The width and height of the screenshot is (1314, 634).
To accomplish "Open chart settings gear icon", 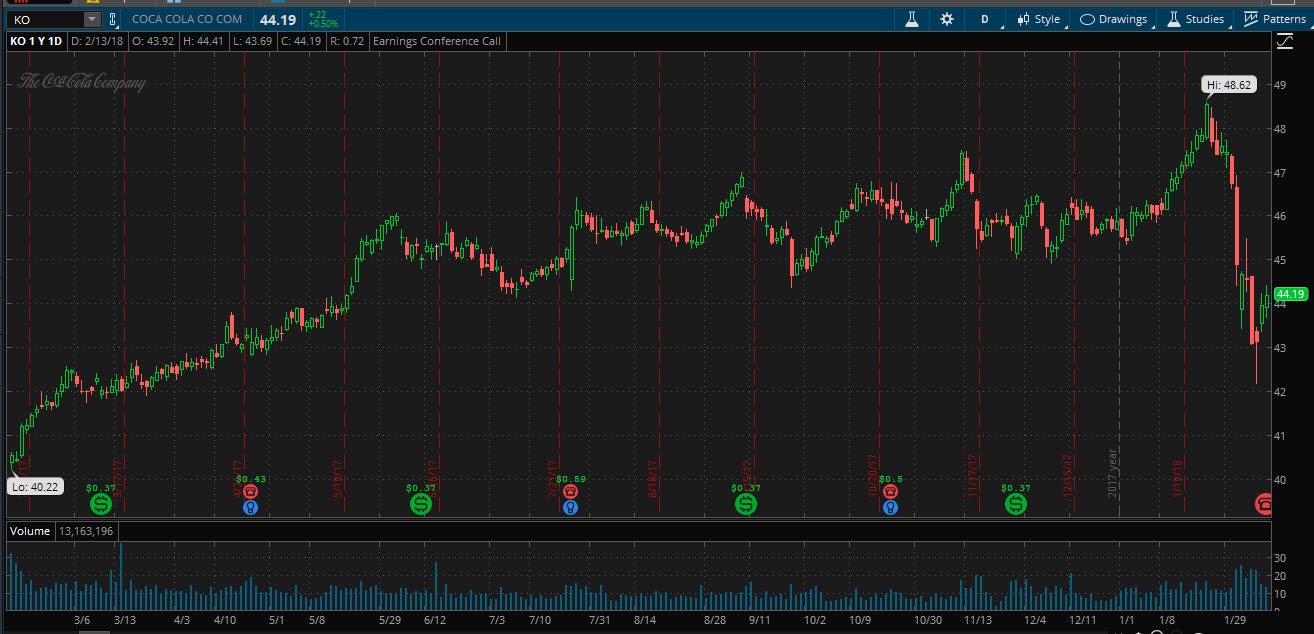I will click(x=947, y=19).
